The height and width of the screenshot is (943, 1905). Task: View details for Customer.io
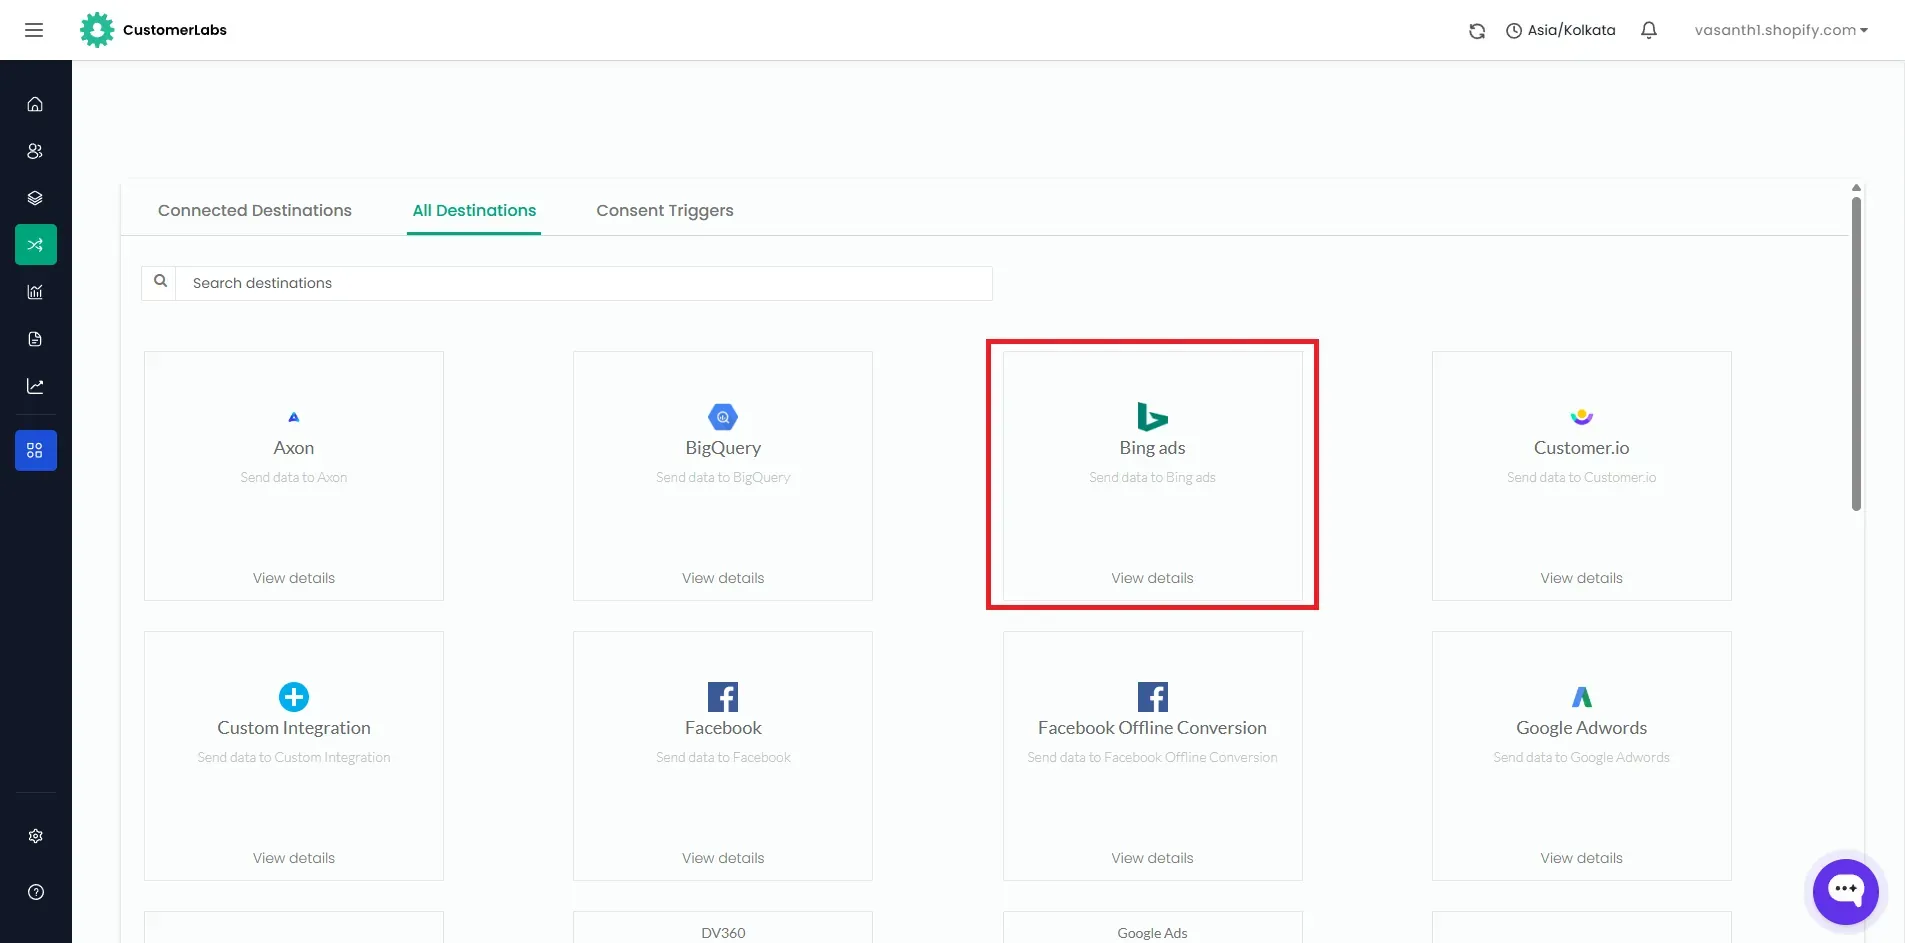click(x=1582, y=578)
